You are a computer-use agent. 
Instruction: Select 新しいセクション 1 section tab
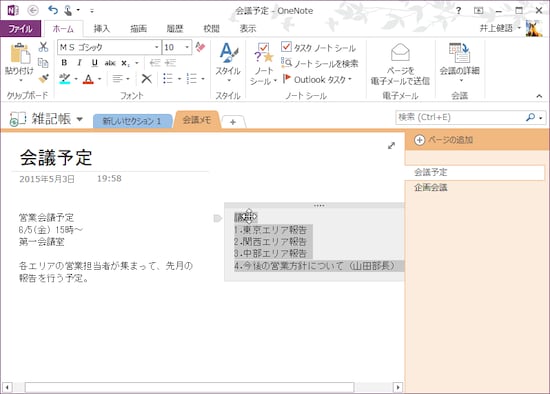132,121
